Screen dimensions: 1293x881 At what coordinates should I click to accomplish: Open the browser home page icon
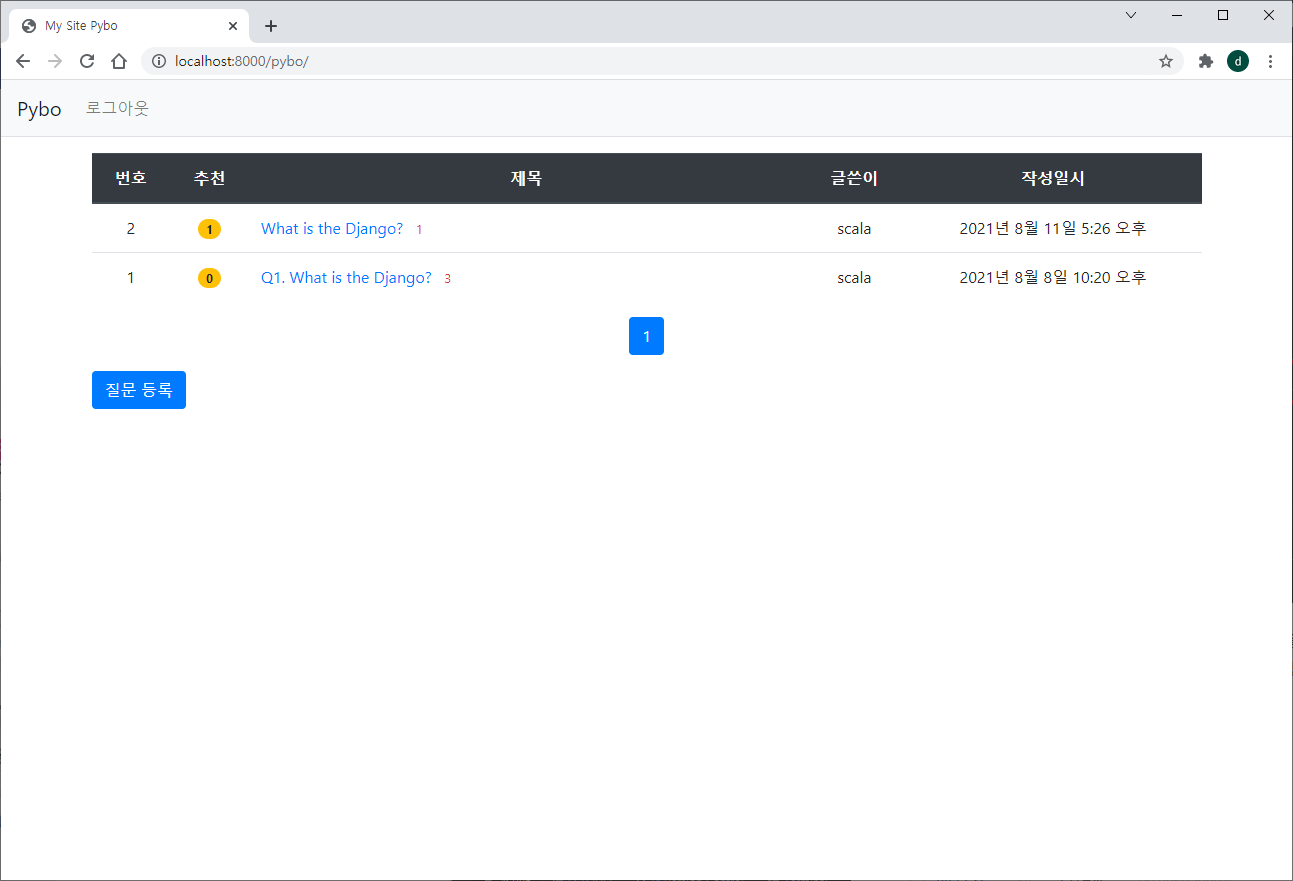(119, 61)
